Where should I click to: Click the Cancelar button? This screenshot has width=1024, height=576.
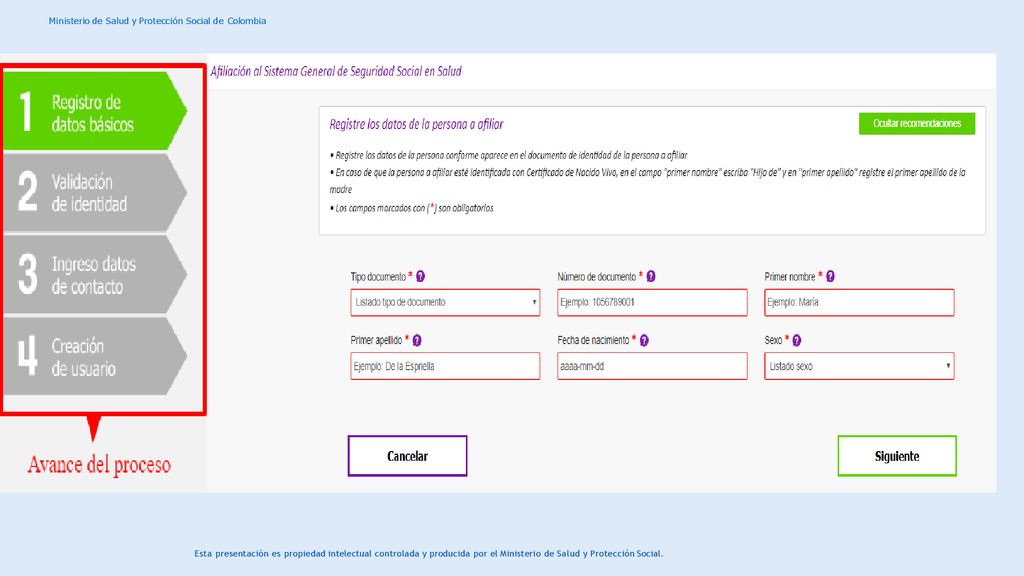pos(408,456)
